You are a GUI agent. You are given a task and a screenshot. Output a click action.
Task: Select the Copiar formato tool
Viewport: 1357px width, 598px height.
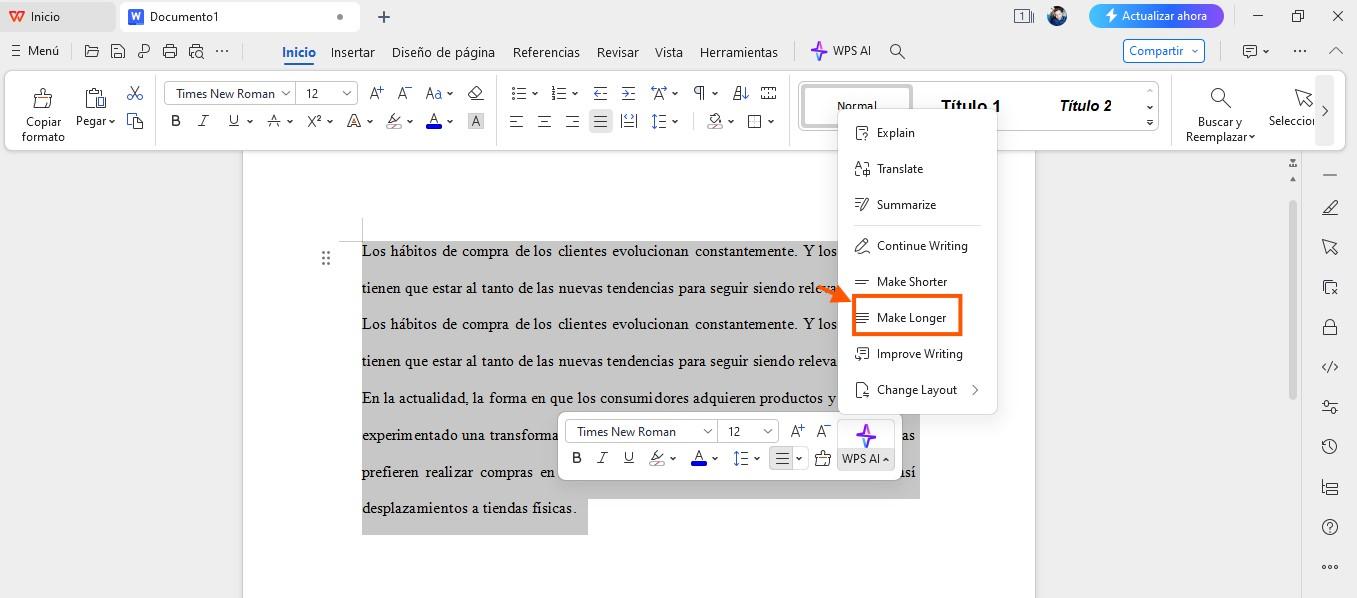pyautogui.click(x=43, y=112)
